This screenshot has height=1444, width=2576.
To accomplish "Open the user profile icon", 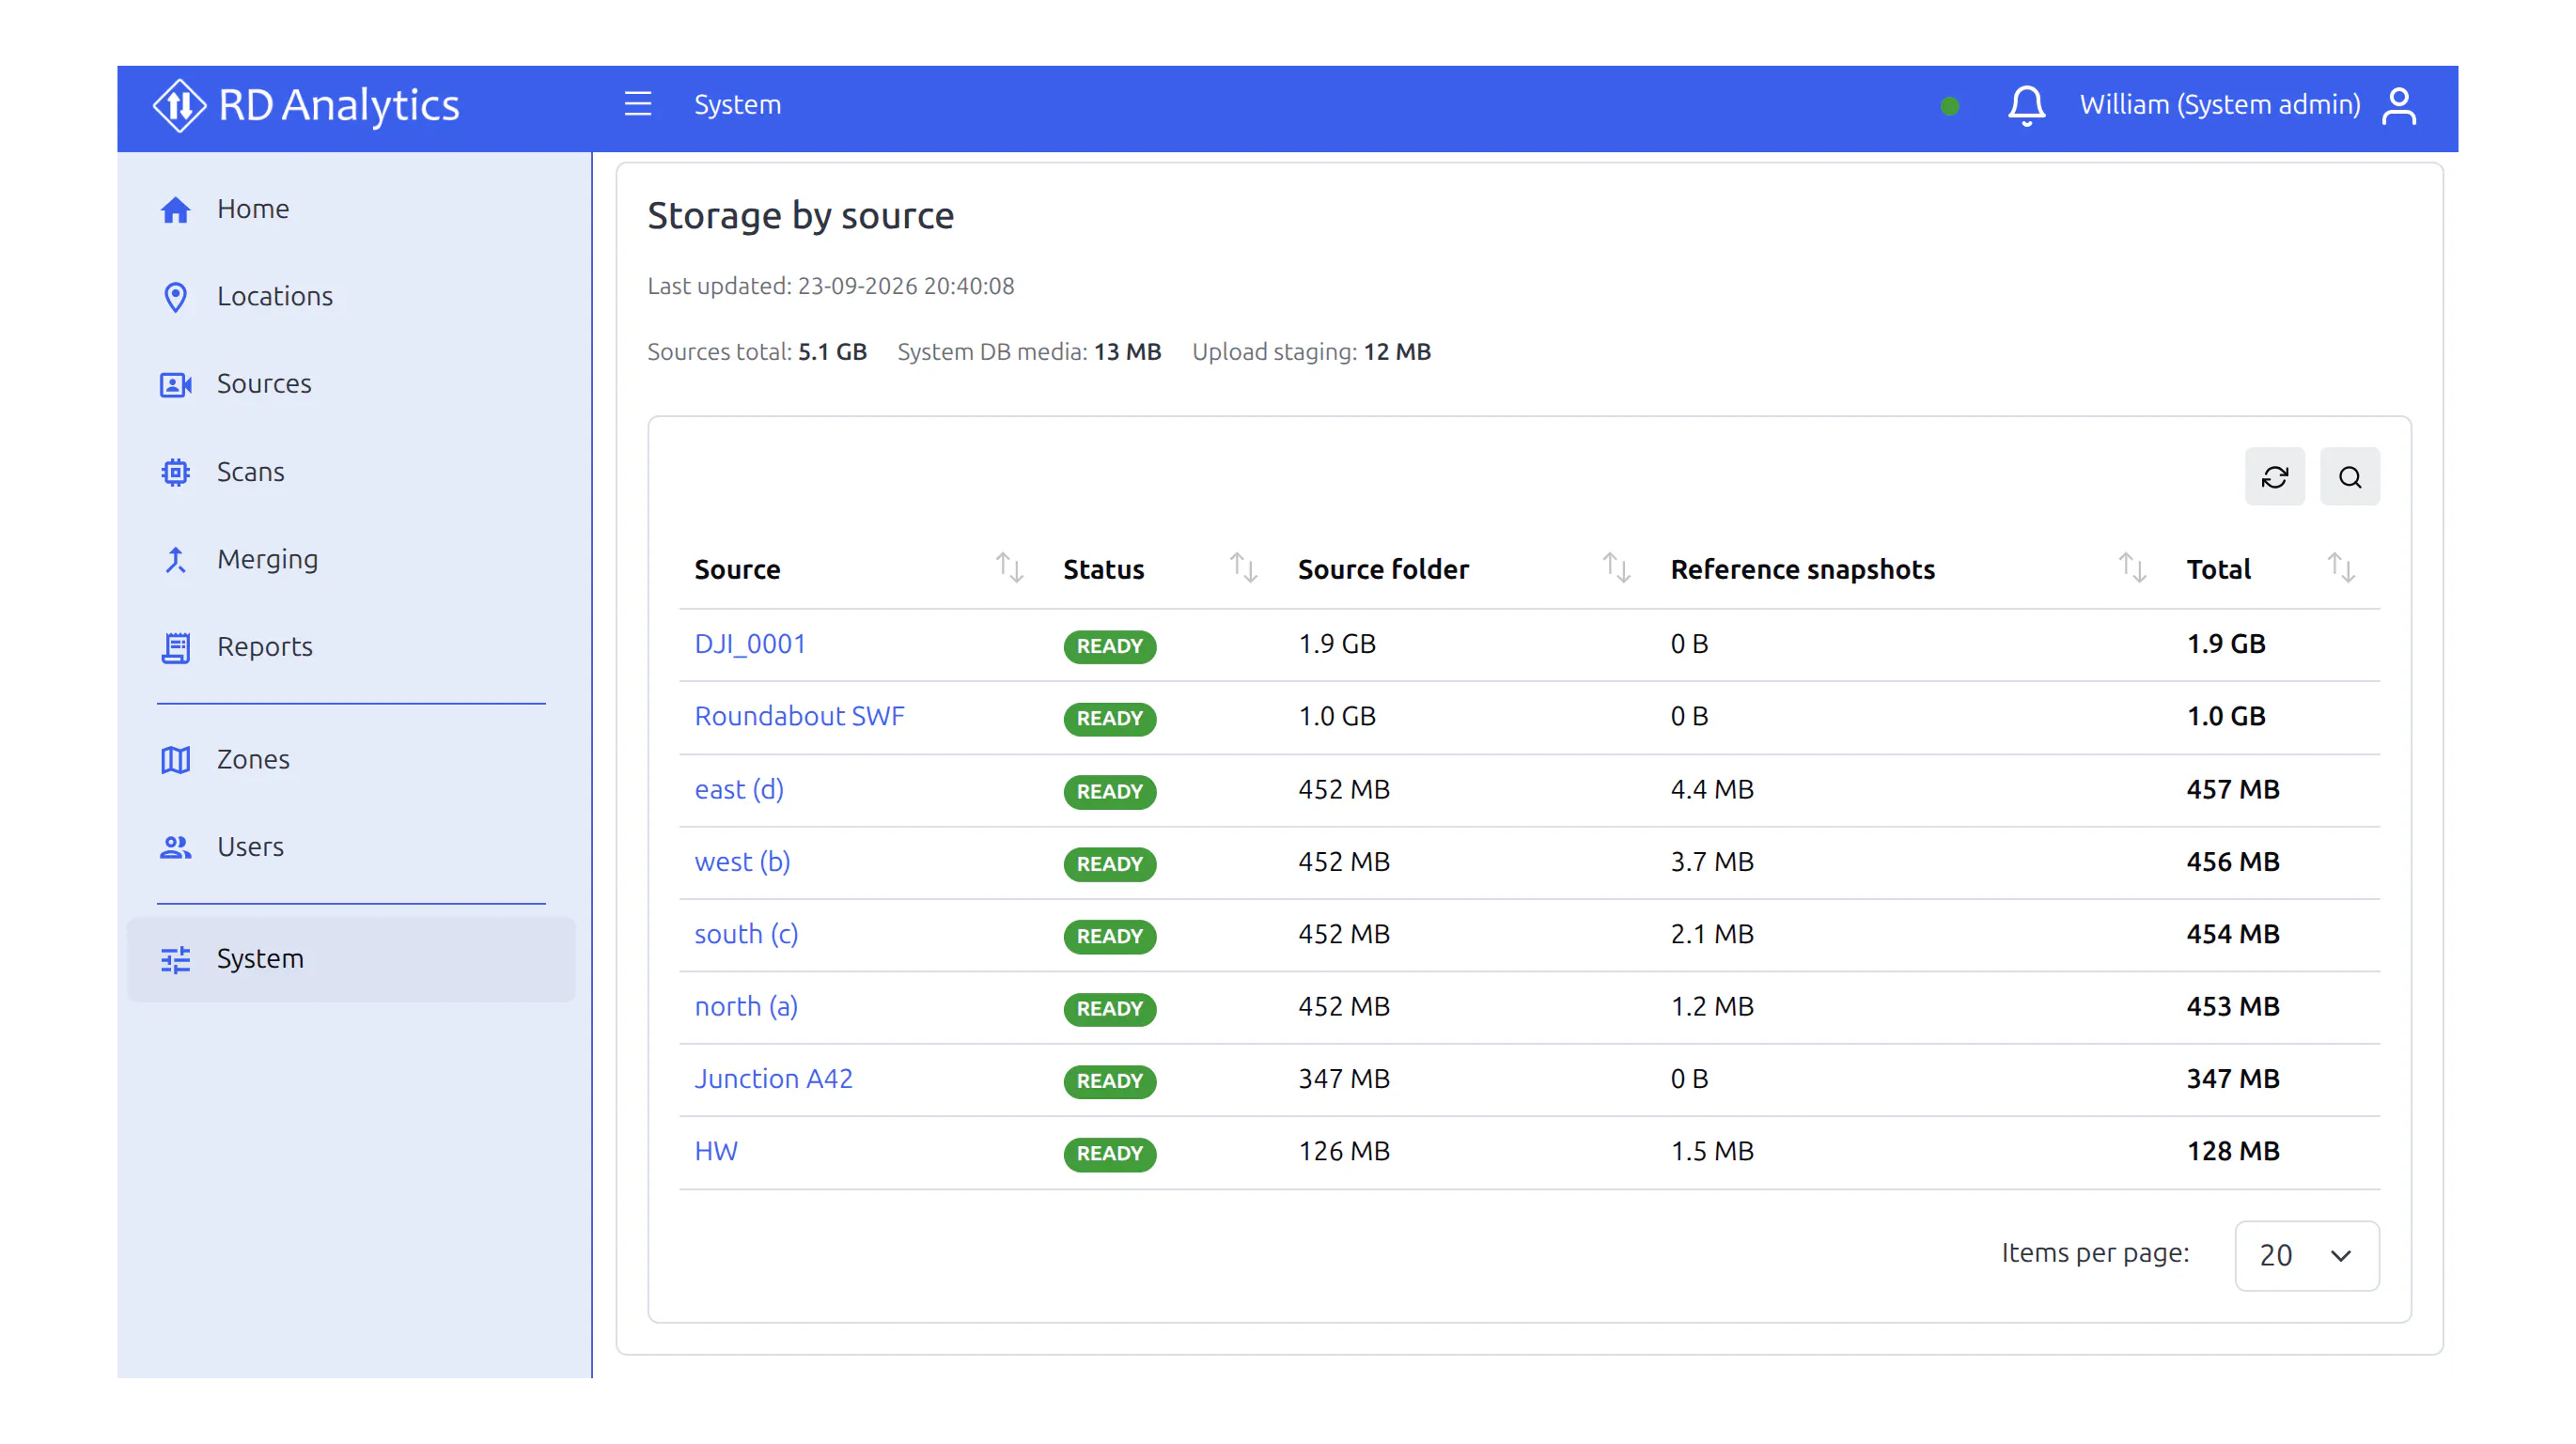I will click(2399, 105).
